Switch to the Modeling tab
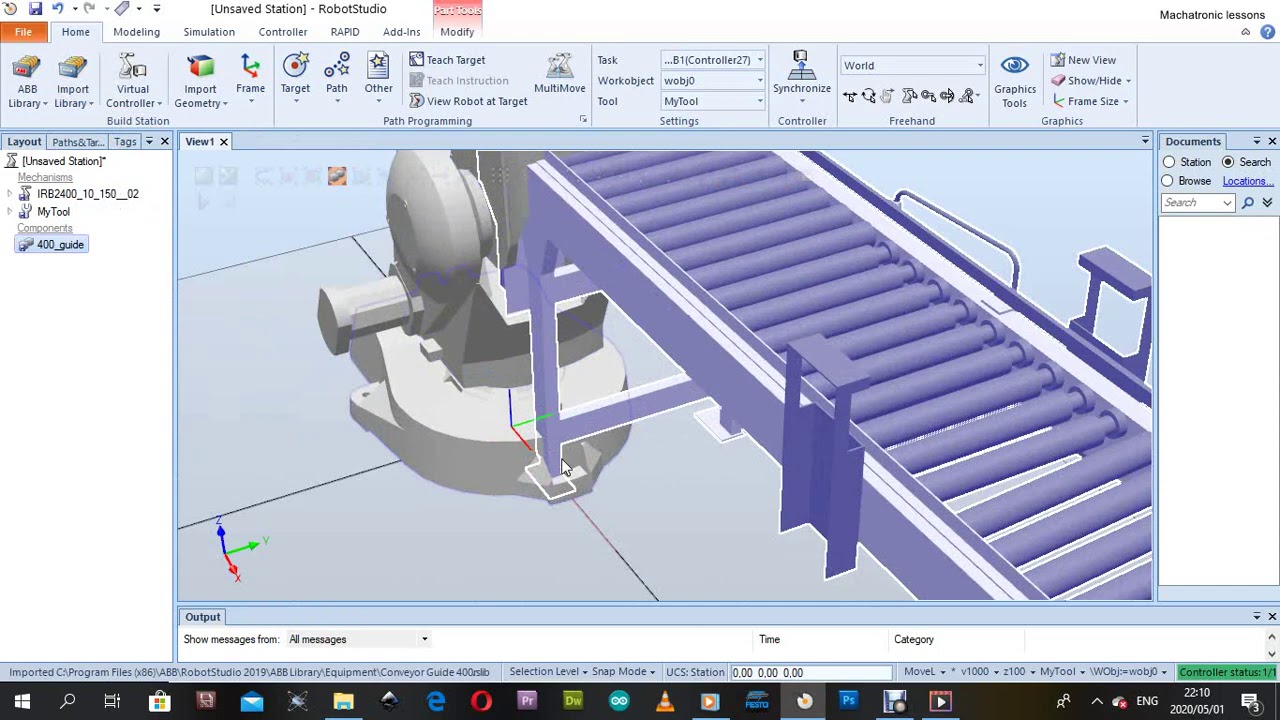 click(136, 32)
